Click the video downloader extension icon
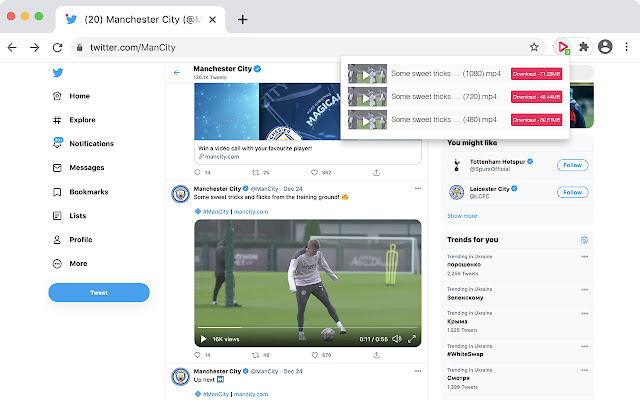This screenshot has height=400, width=640. tap(563, 47)
